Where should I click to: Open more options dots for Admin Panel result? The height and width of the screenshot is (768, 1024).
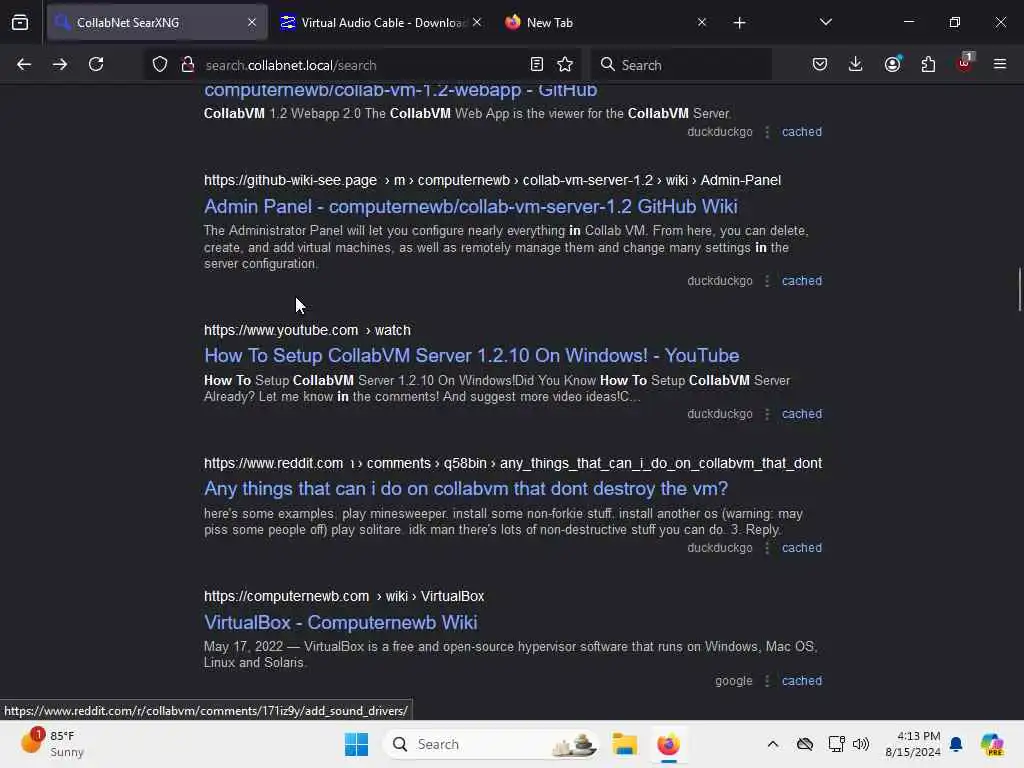click(767, 281)
